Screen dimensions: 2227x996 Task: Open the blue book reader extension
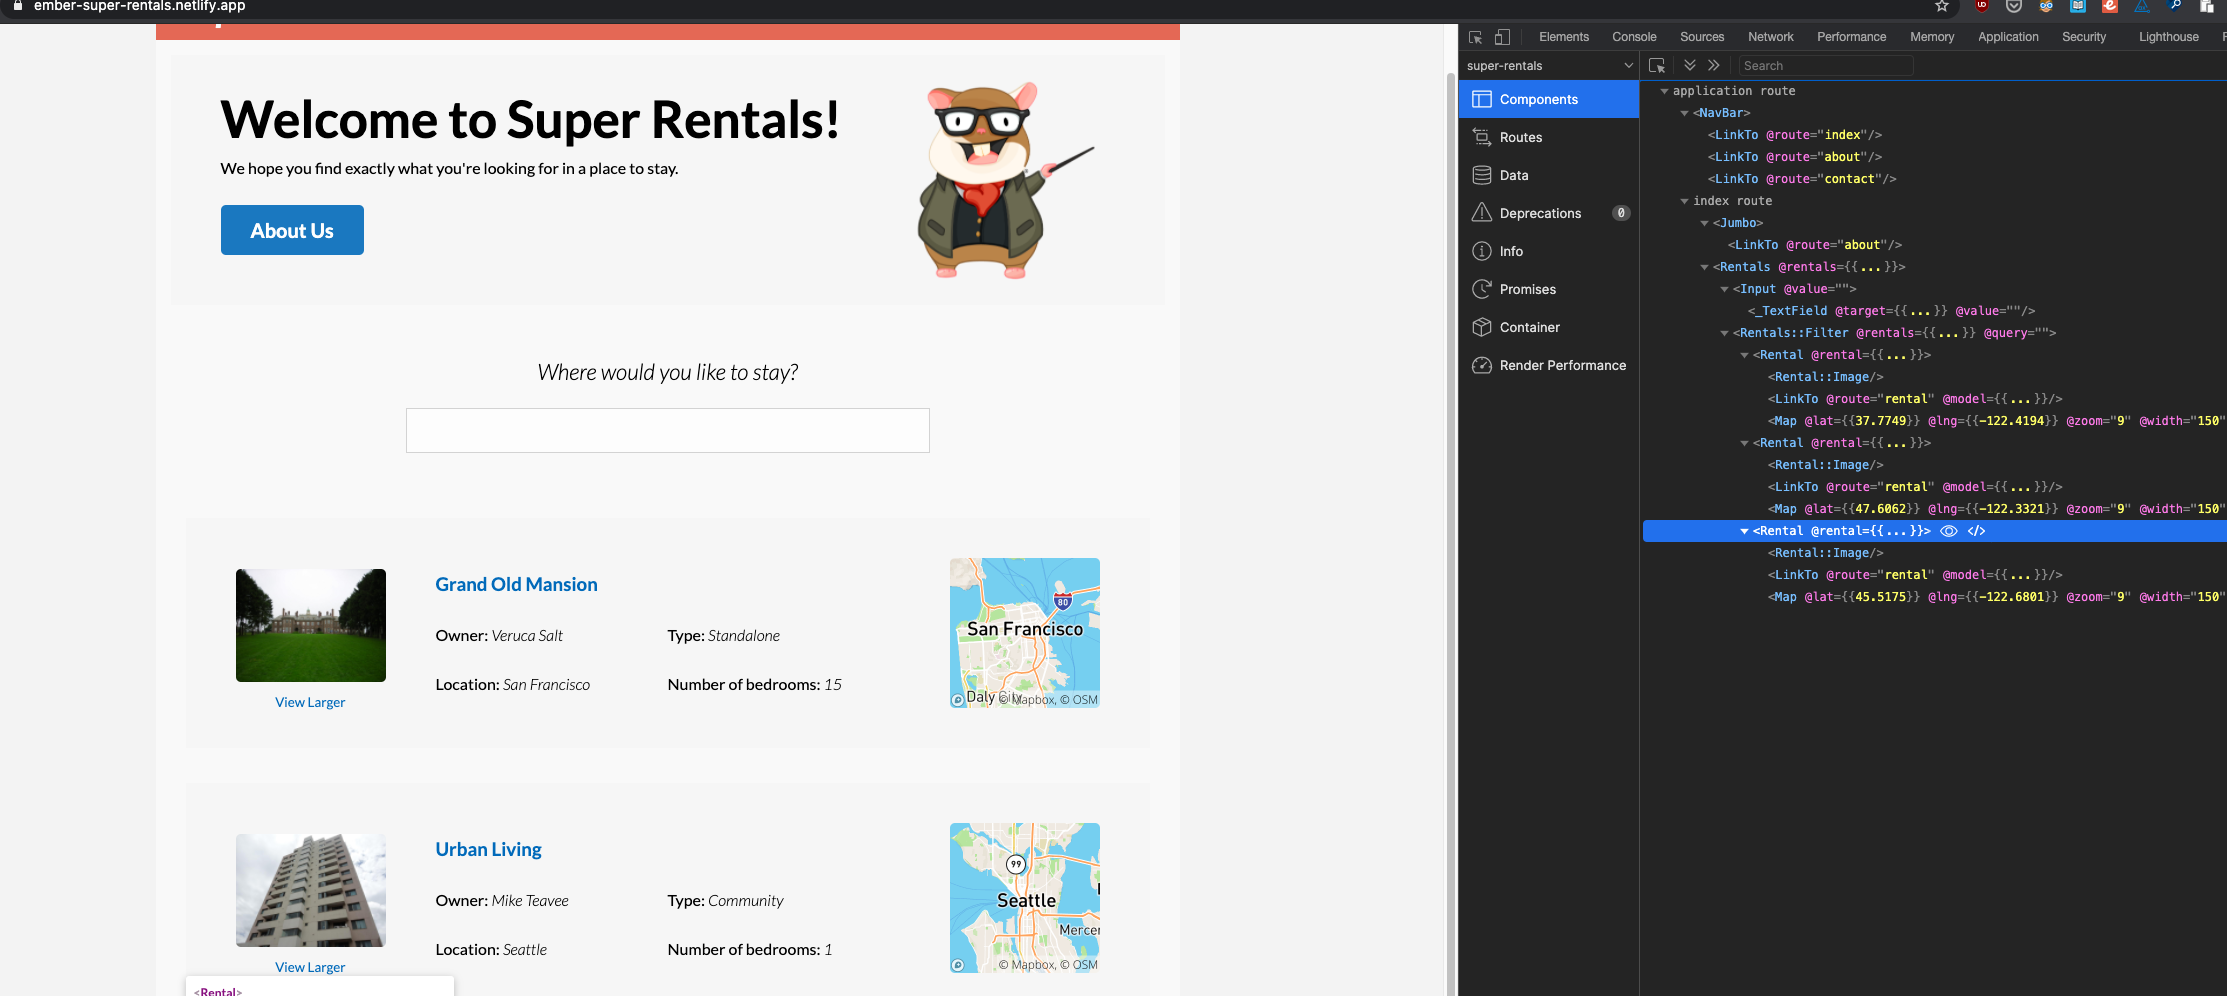pos(2078,6)
